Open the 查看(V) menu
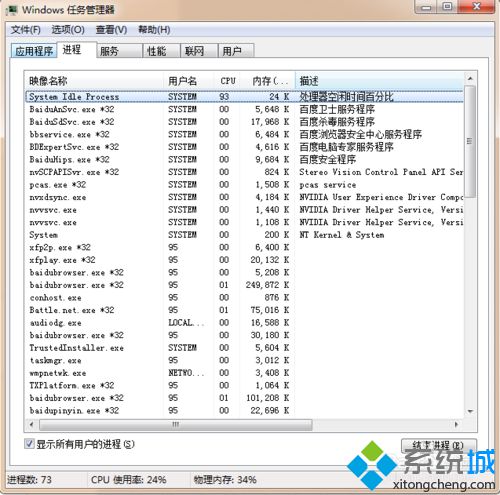The height and width of the screenshot is (495, 500). [x=111, y=30]
